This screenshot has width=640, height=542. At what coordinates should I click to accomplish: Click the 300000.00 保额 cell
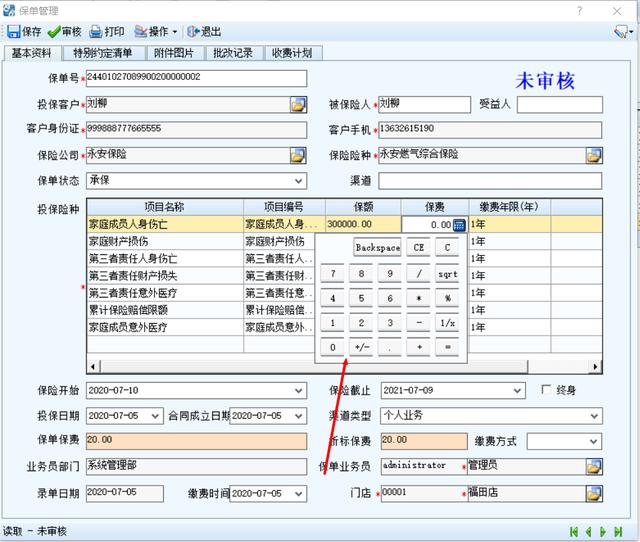tap(363, 224)
